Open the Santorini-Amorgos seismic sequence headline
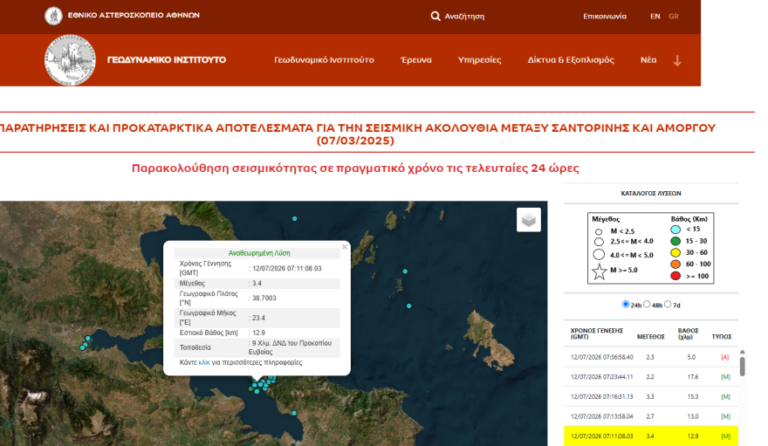The height and width of the screenshot is (446, 768). pyautogui.click(x=356, y=134)
